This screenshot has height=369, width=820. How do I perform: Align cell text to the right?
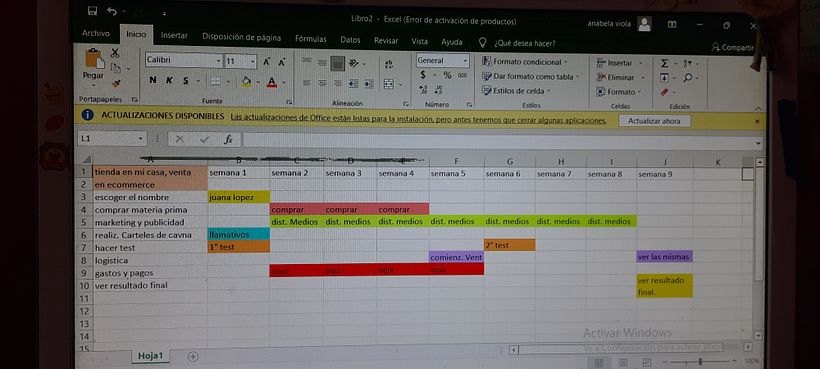coord(338,83)
